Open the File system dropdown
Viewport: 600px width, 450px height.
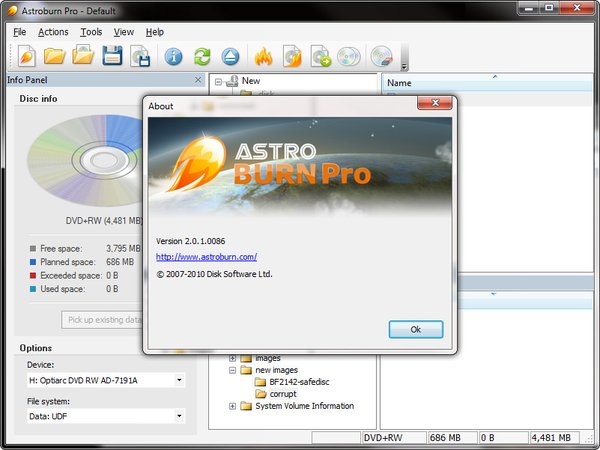pos(179,415)
